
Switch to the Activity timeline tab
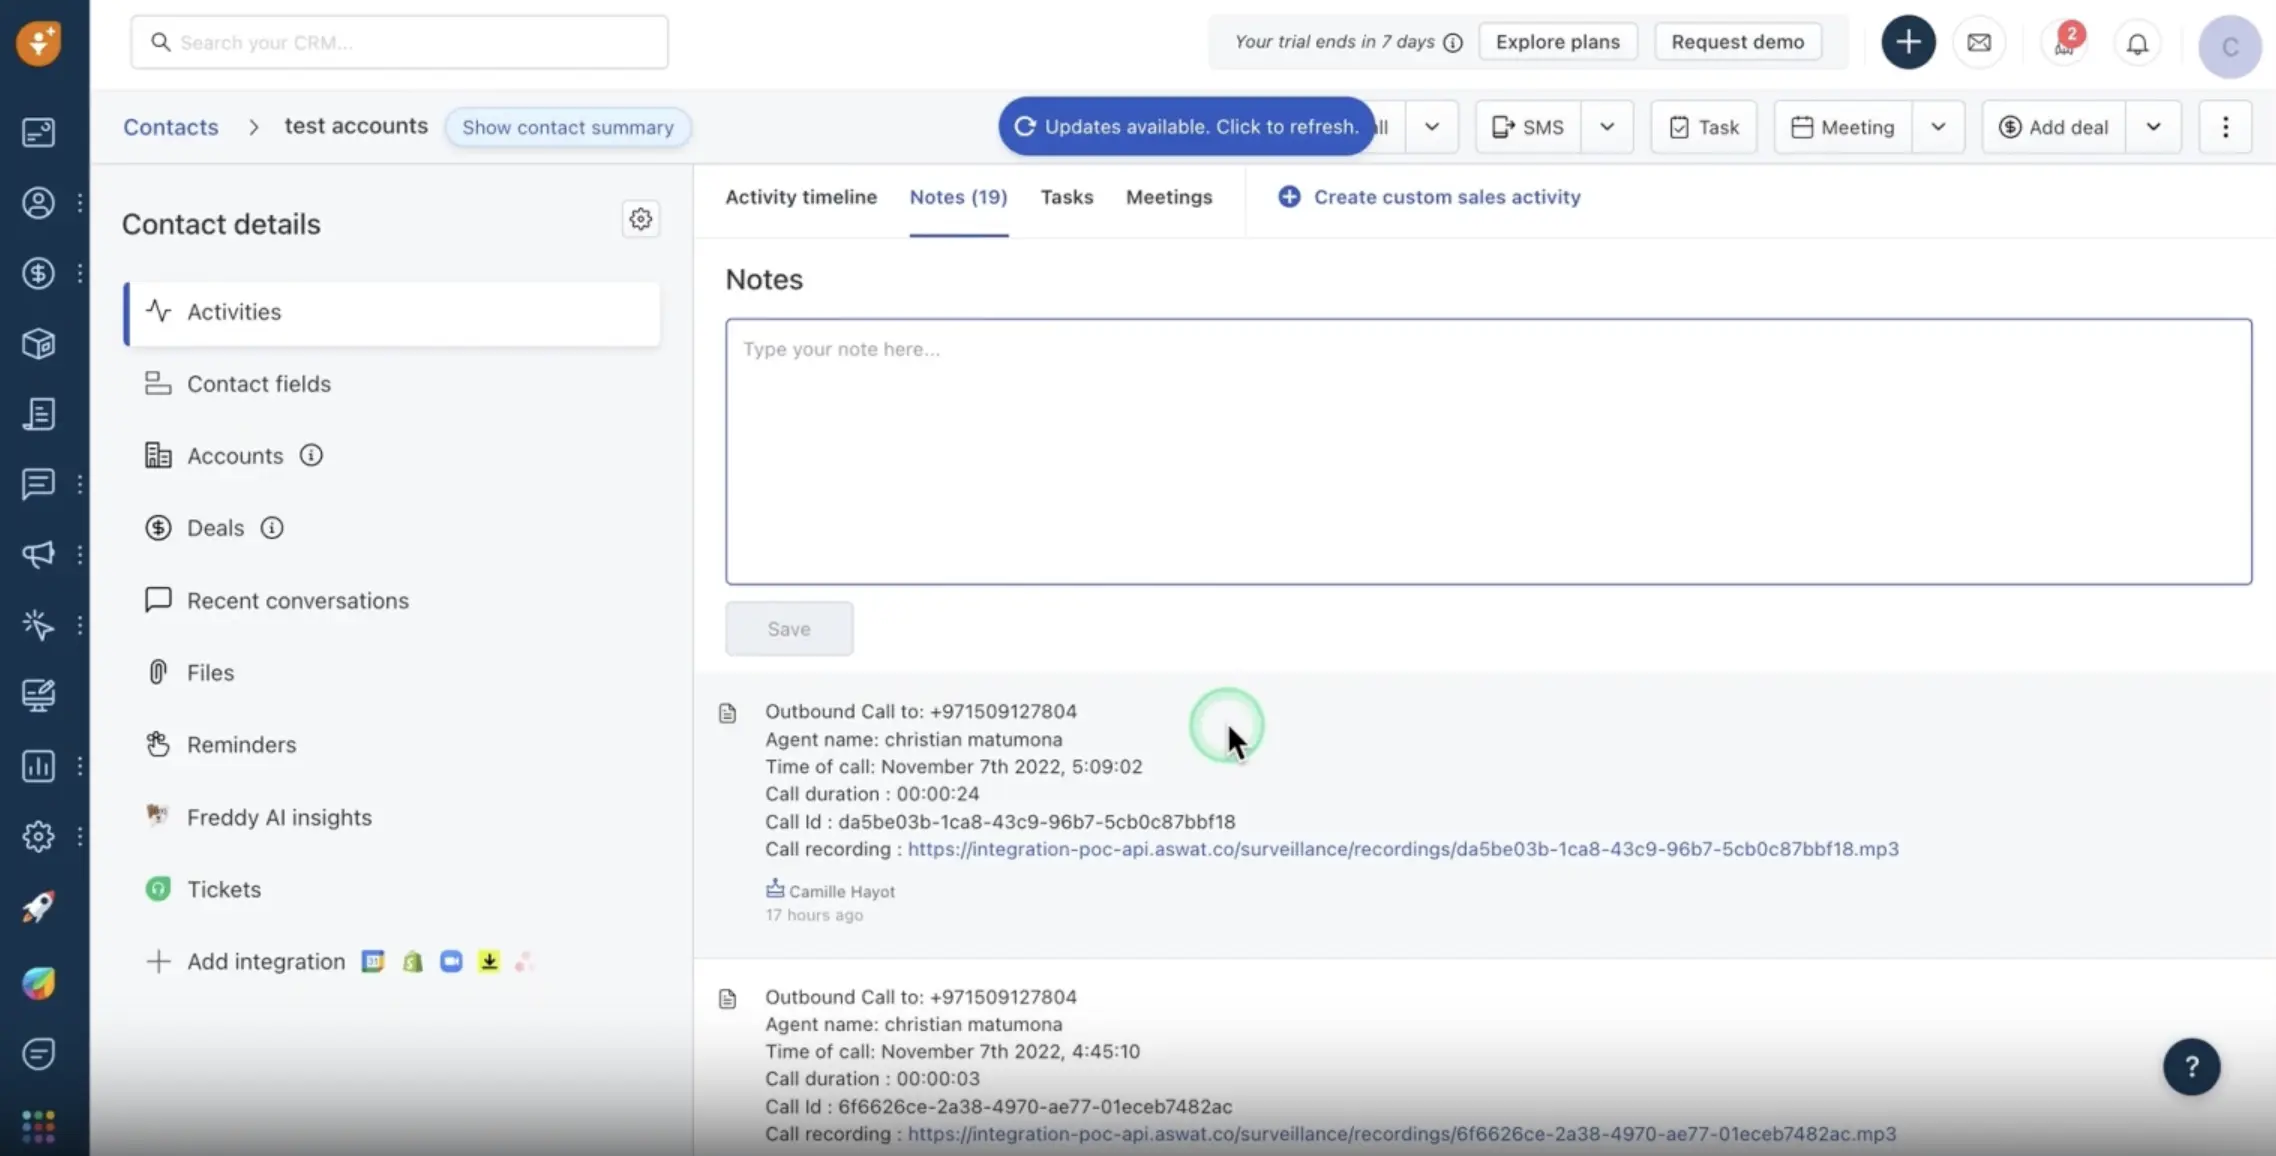coord(800,196)
